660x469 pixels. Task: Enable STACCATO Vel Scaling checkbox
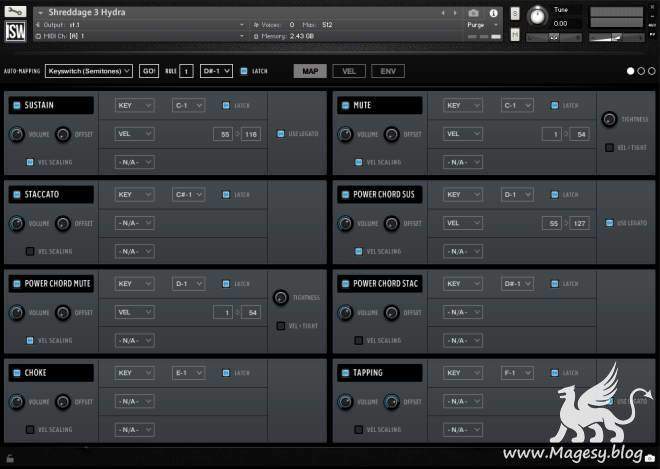coord(30,251)
